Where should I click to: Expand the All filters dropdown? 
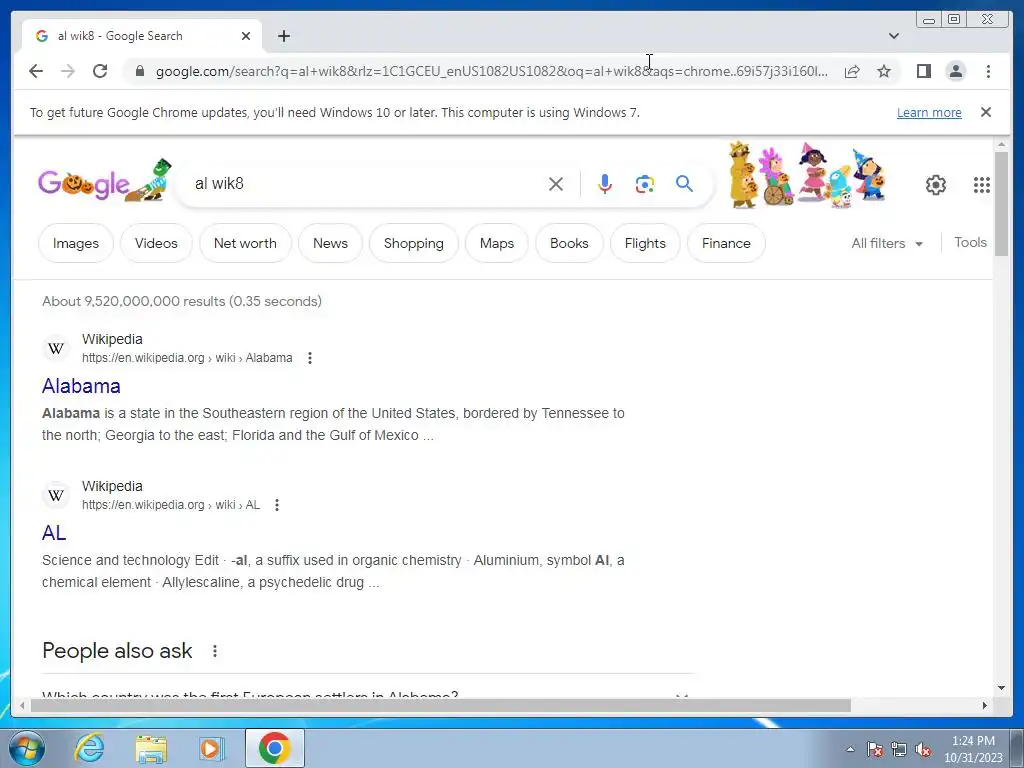click(886, 243)
